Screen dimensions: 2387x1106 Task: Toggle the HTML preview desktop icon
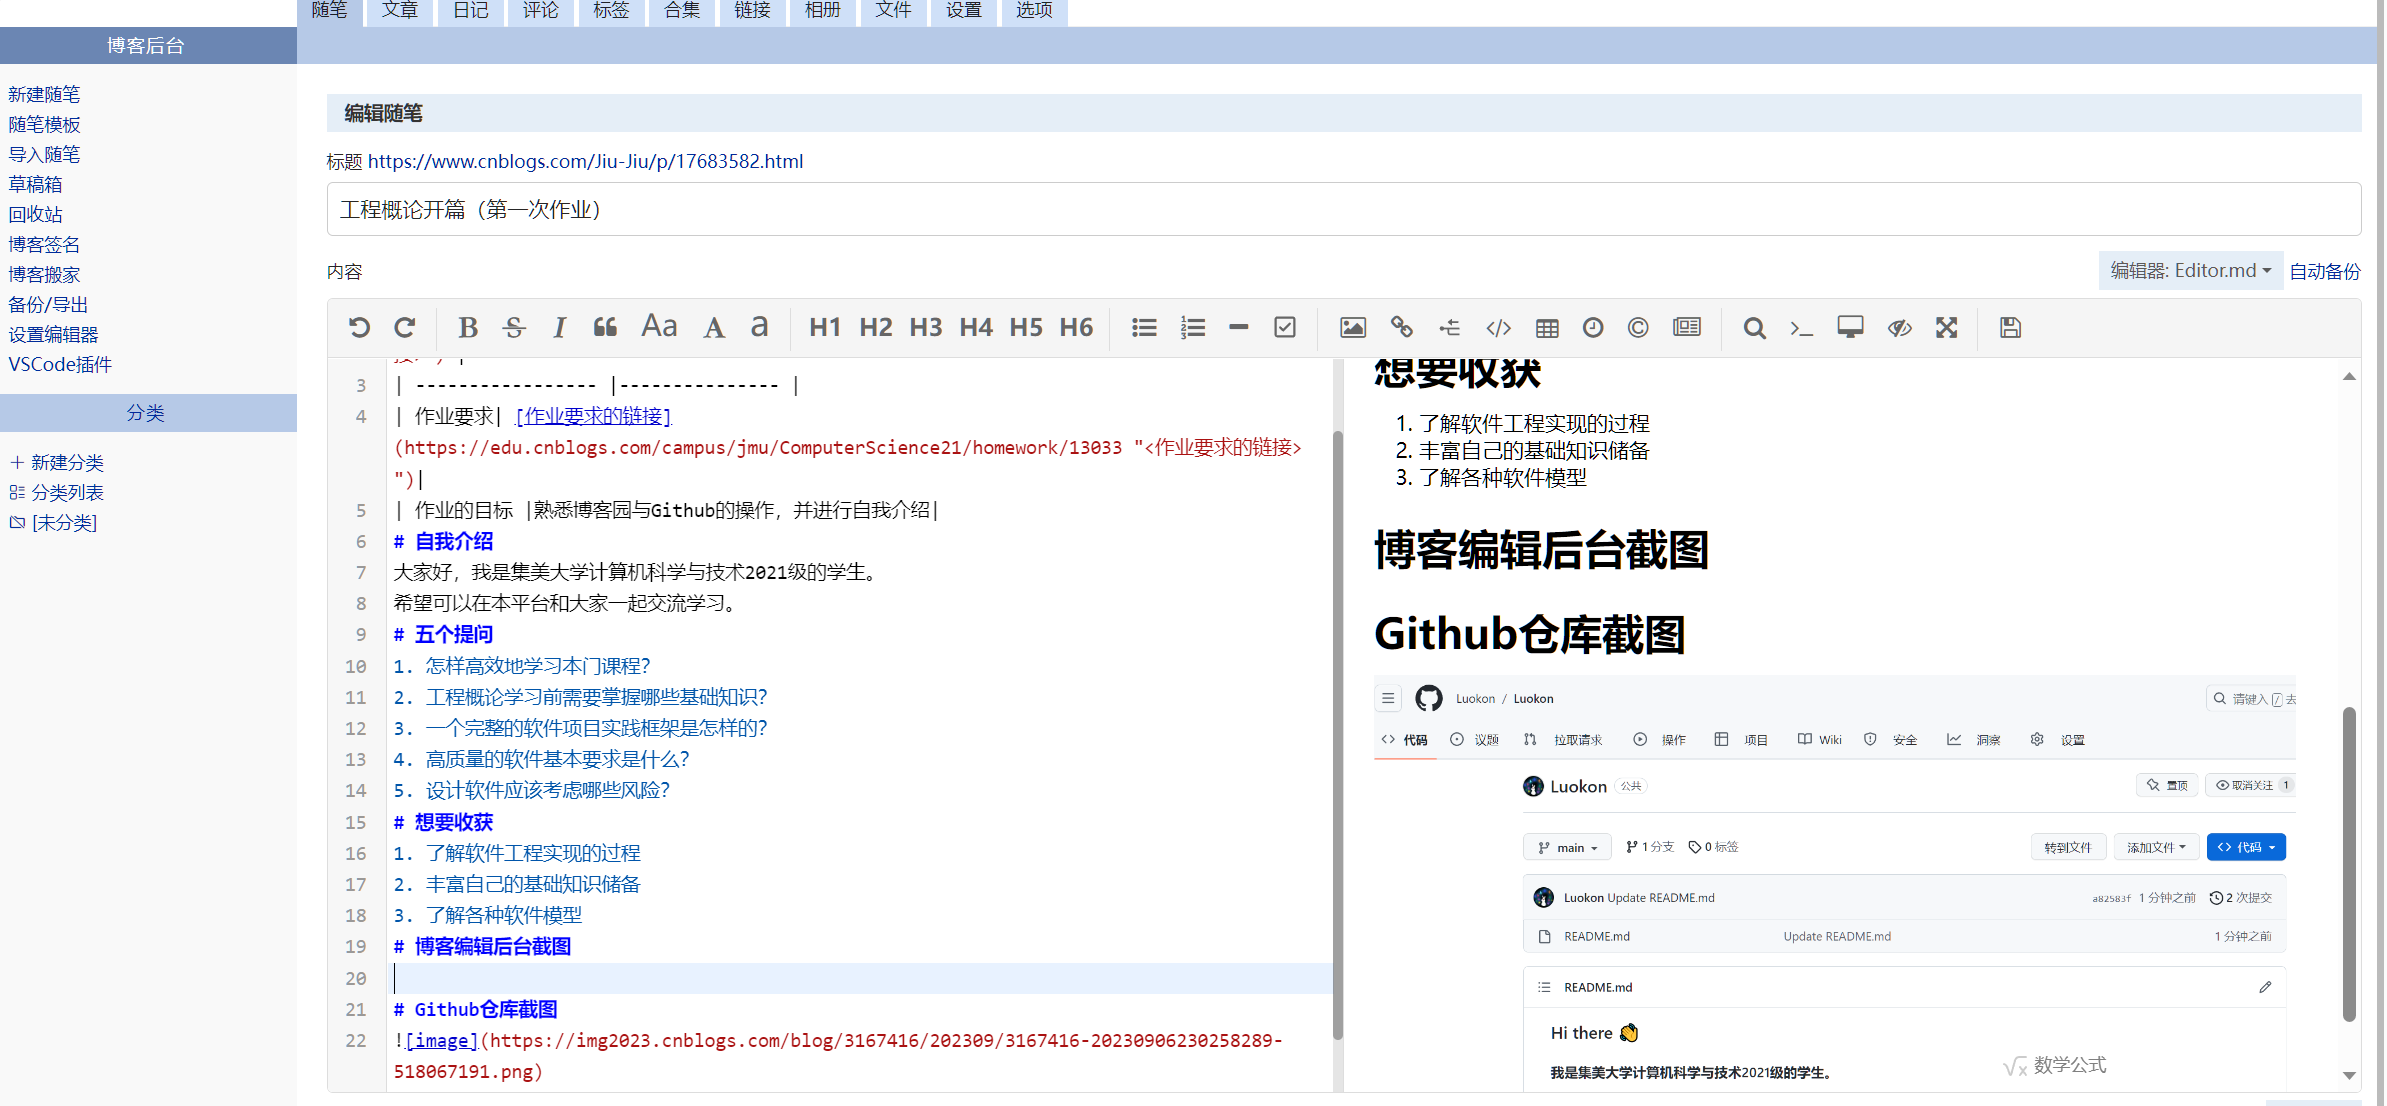1850,327
